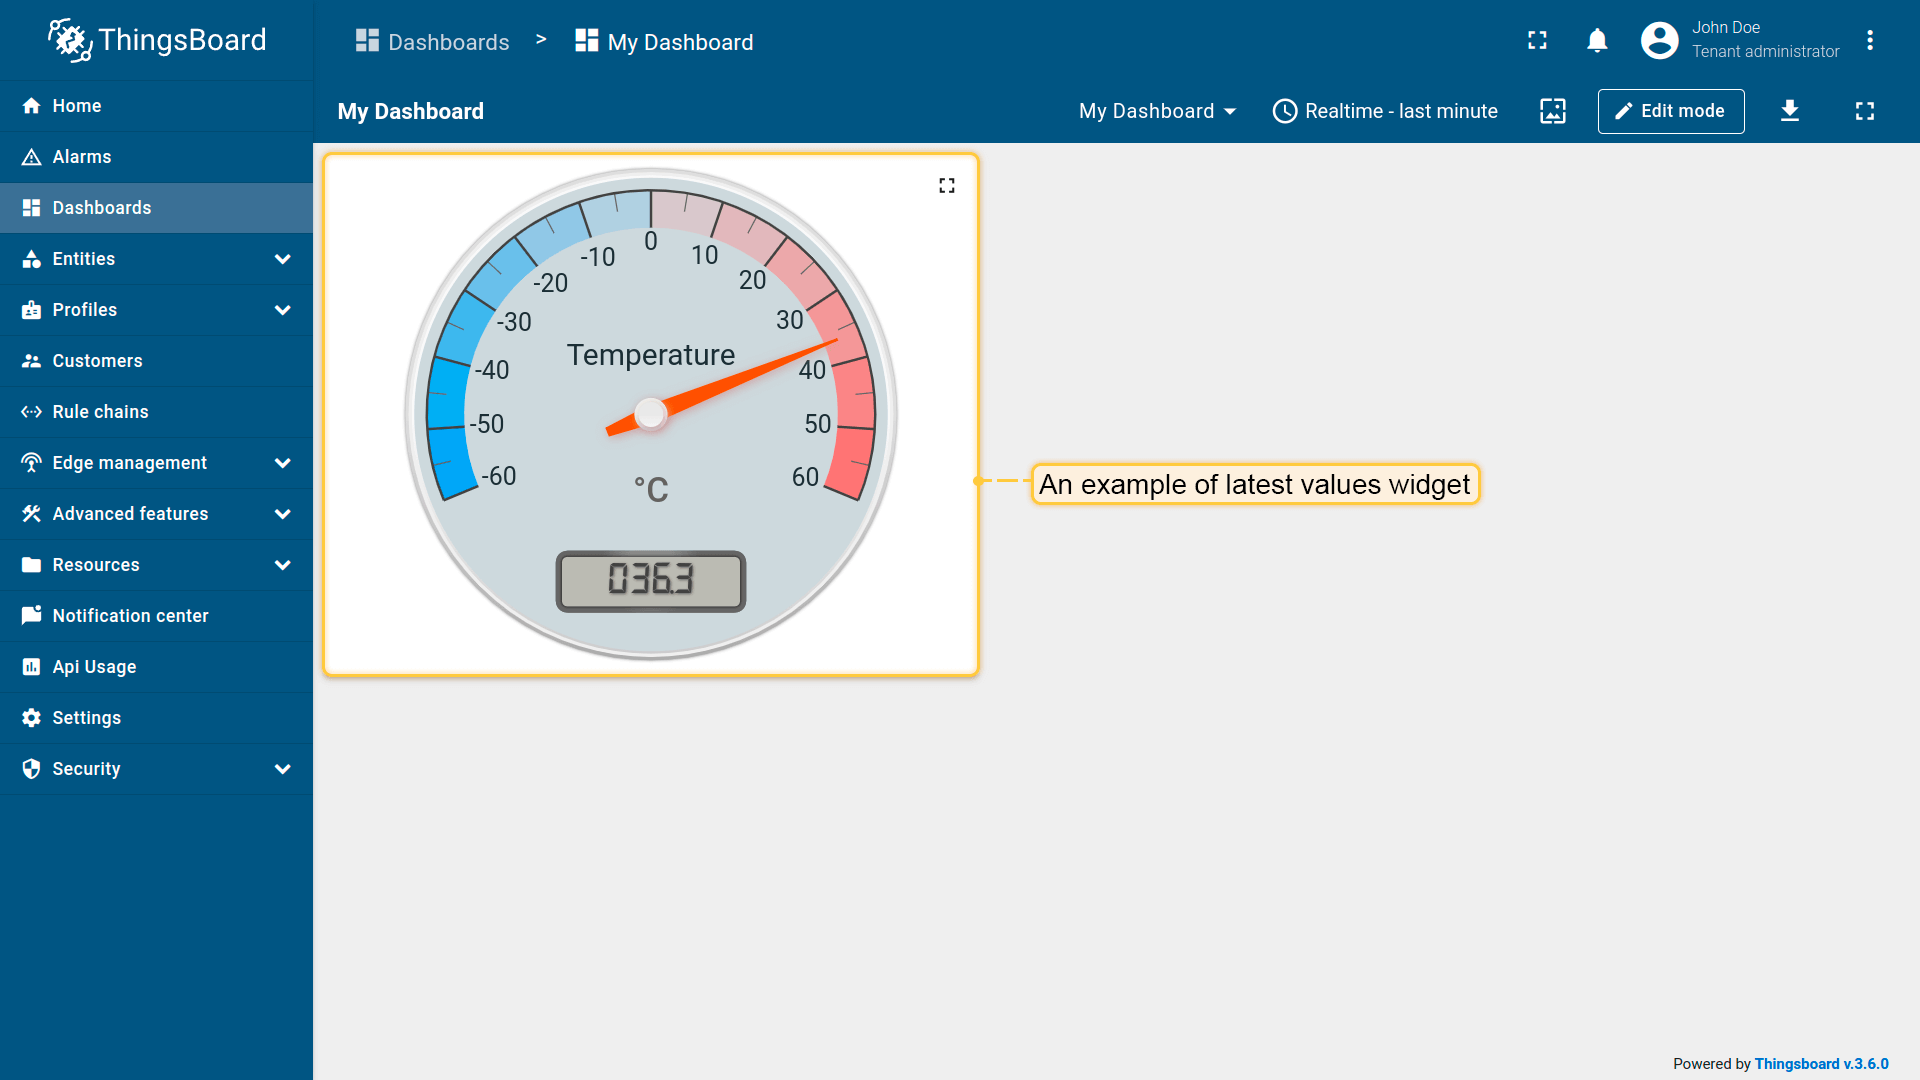Open the My Dashboard state dropdown
The width and height of the screenshot is (1920, 1080).
coord(1157,111)
